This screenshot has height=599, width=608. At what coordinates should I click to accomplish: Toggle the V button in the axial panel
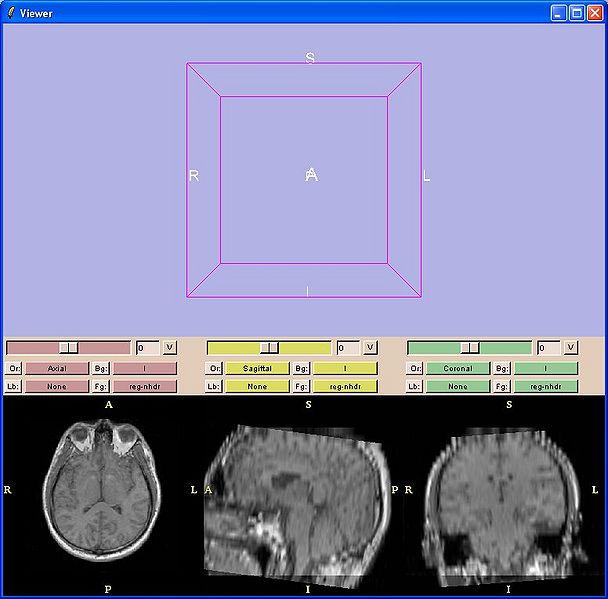pos(169,348)
